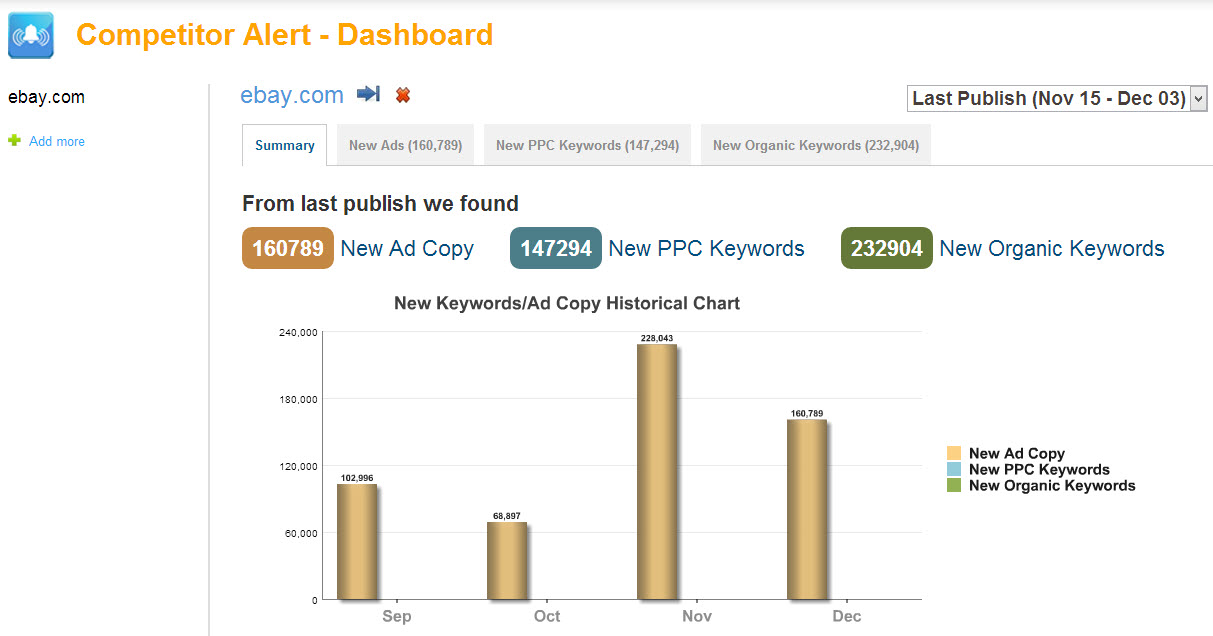
Task: Click the December bar in the chart
Action: pos(807,510)
